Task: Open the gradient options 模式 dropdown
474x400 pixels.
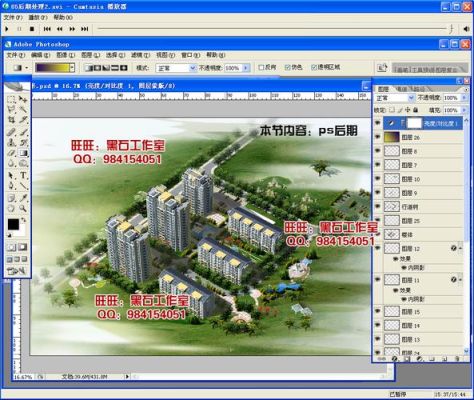Action: 176,68
